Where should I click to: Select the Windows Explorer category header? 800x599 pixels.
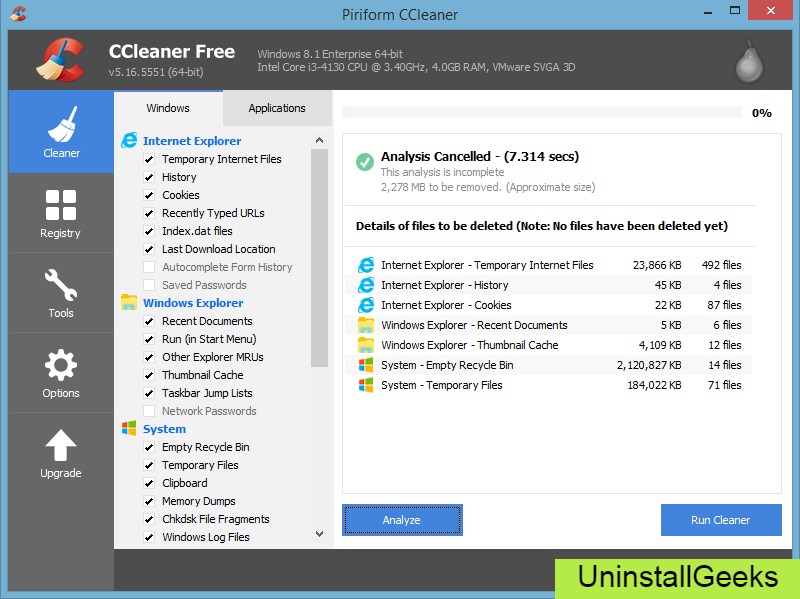coord(193,303)
